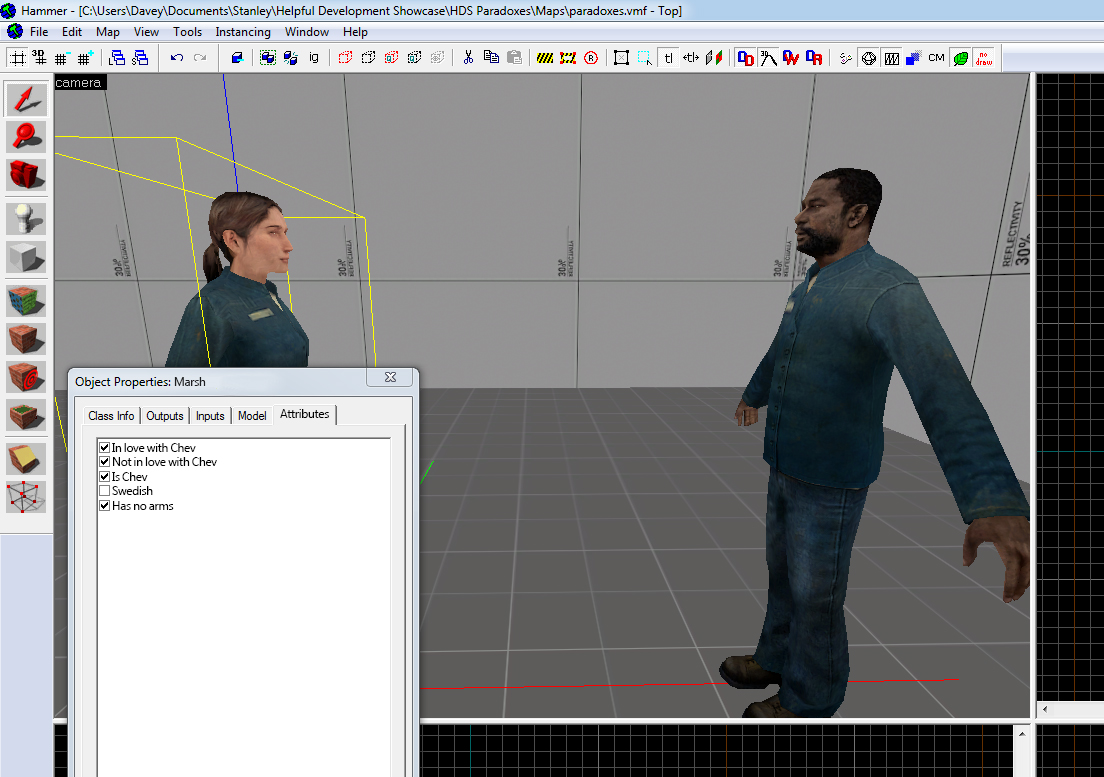Toggle the 2D grid display
The image size is (1104, 777).
(18, 58)
